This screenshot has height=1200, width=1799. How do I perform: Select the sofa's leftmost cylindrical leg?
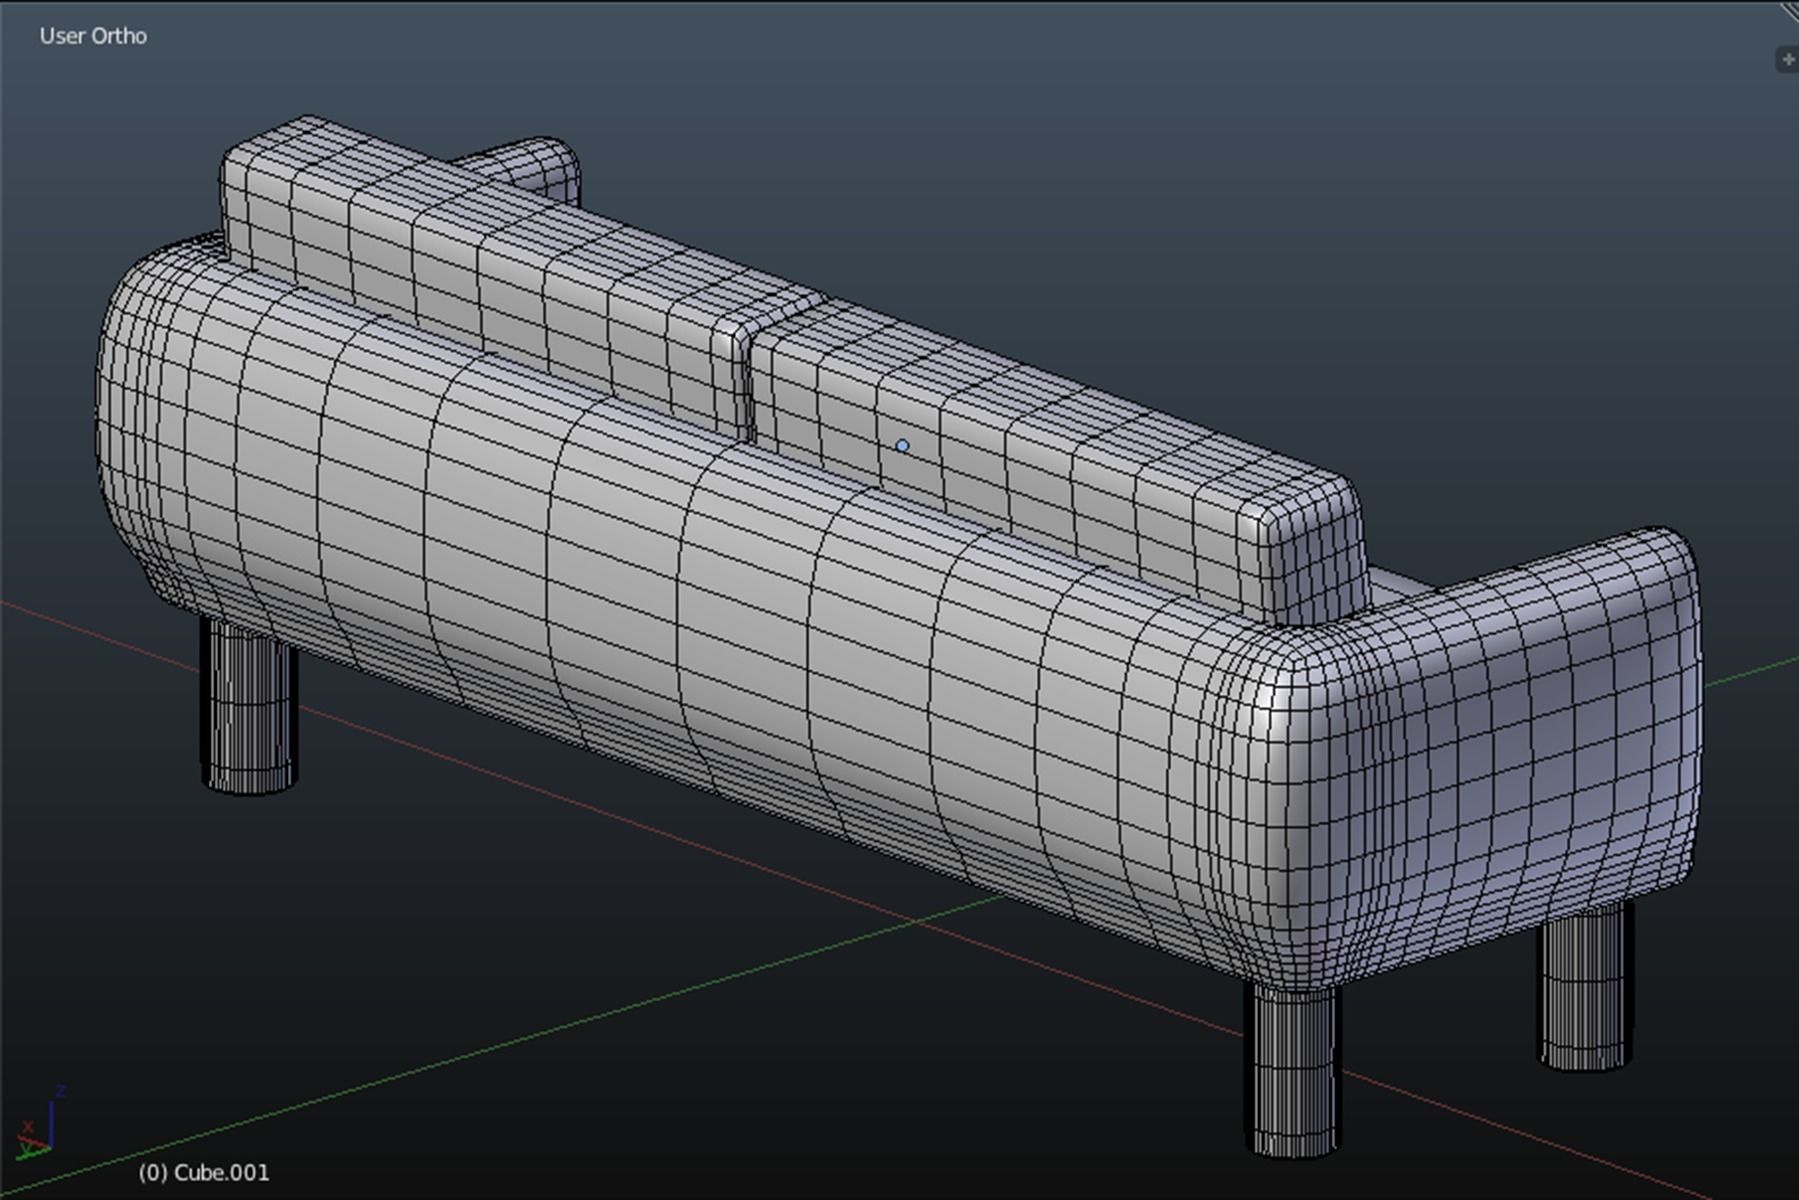point(250,706)
